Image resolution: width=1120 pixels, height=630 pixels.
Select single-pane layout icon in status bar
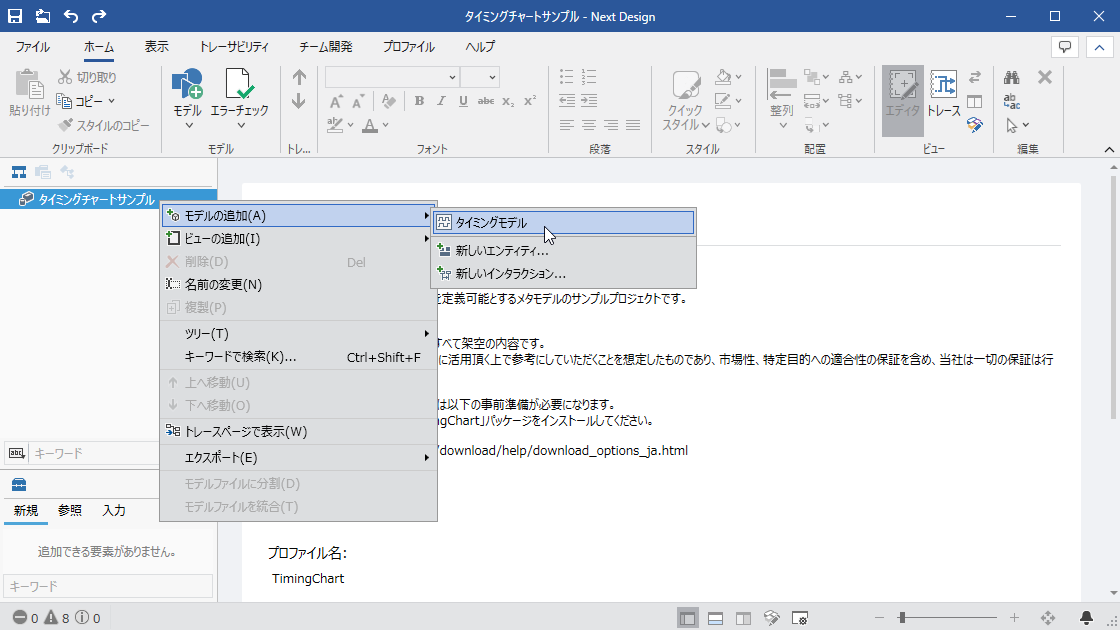pyautogui.click(x=688, y=618)
